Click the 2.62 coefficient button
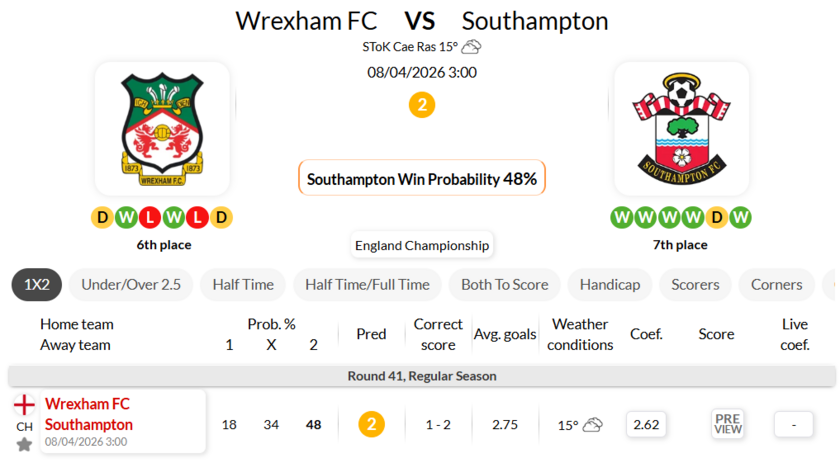This screenshot has height=463, width=840. 646,424
